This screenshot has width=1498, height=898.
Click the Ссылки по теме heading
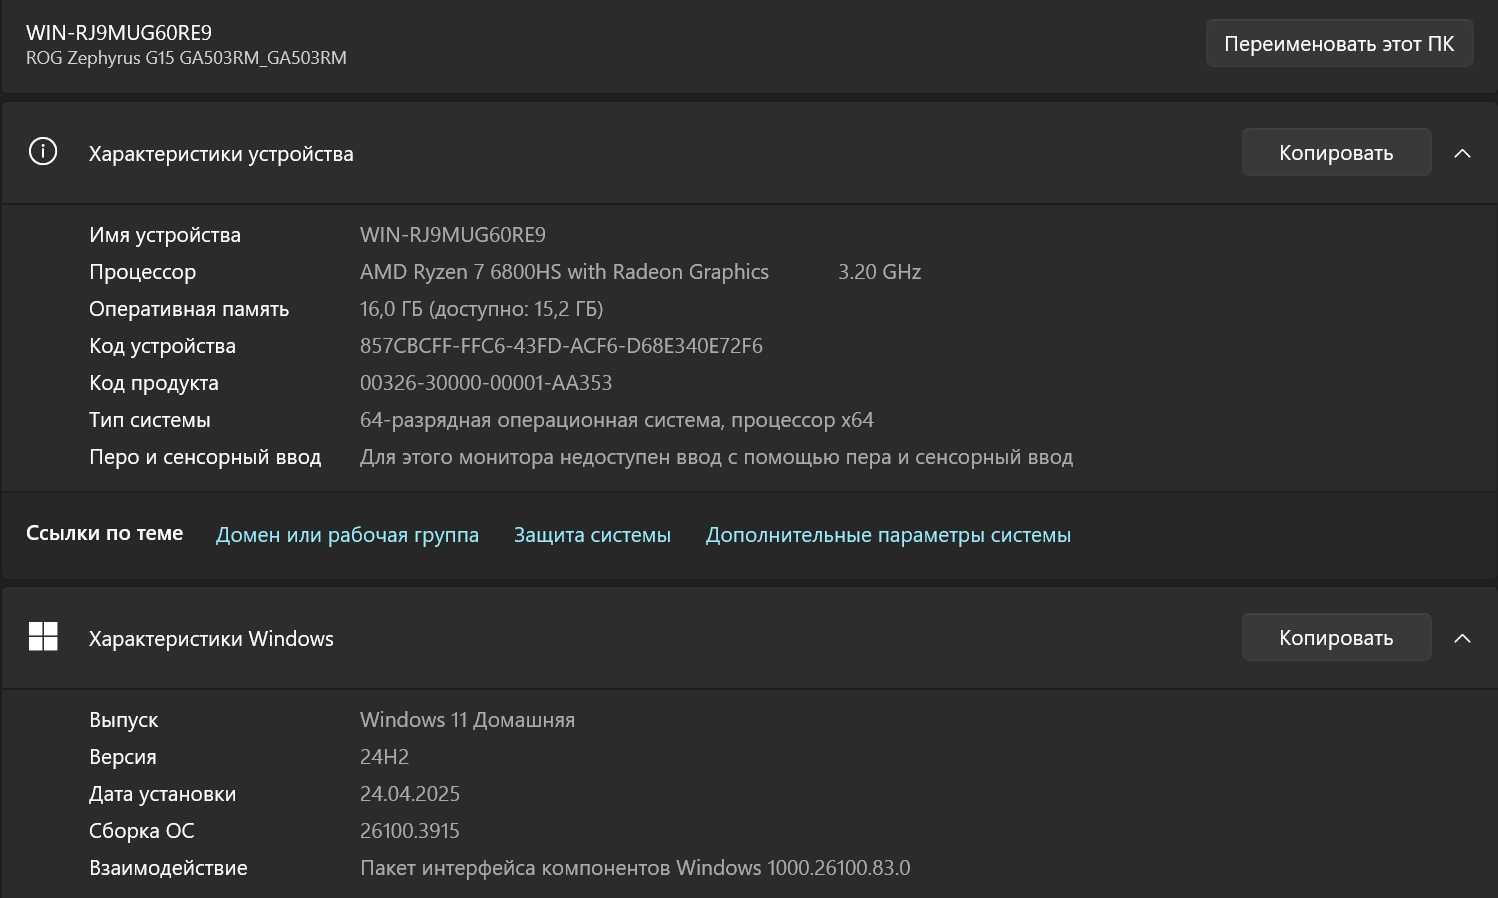pos(105,533)
